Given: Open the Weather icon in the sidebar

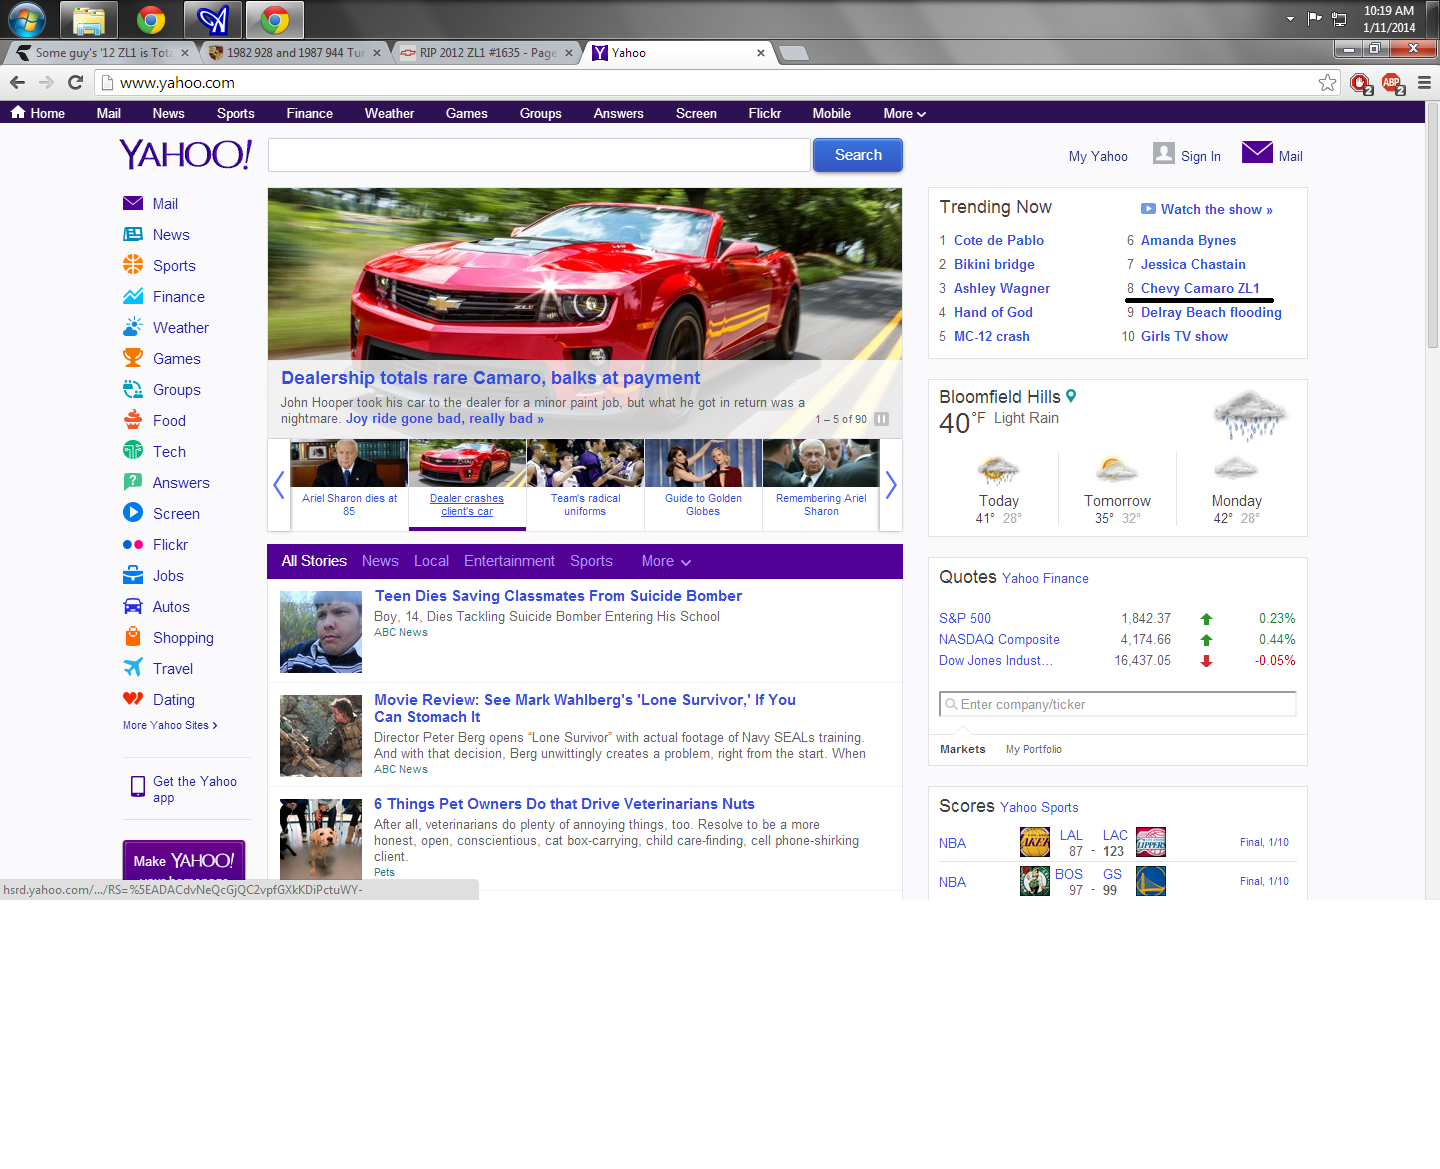Looking at the screenshot, I should [x=133, y=327].
